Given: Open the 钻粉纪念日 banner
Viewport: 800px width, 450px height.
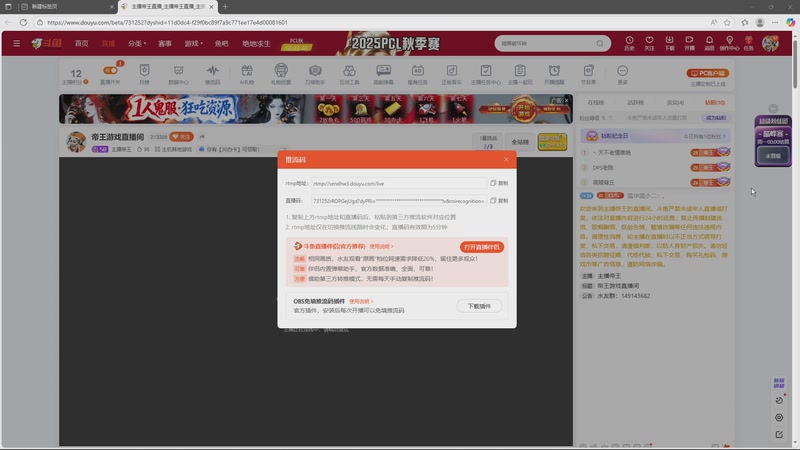Looking at the screenshot, I should [656, 136].
